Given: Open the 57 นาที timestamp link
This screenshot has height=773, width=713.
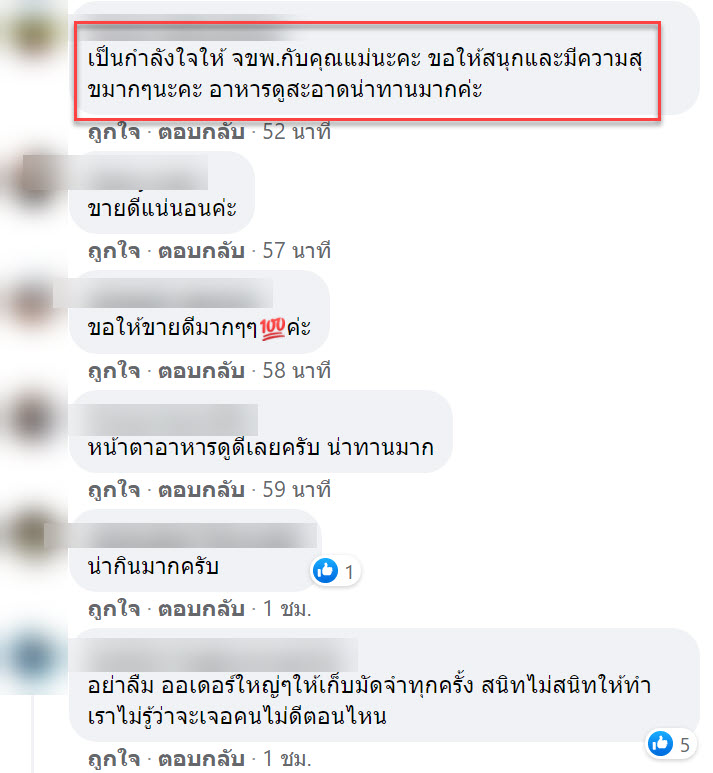Looking at the screenshot, I should point(296,251).
